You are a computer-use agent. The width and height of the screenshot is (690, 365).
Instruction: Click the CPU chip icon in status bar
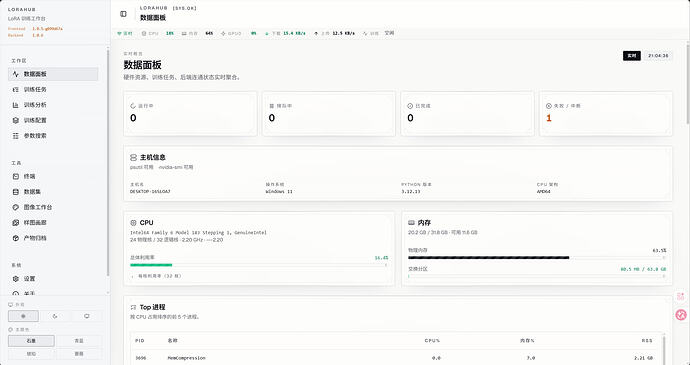(144, 33)
